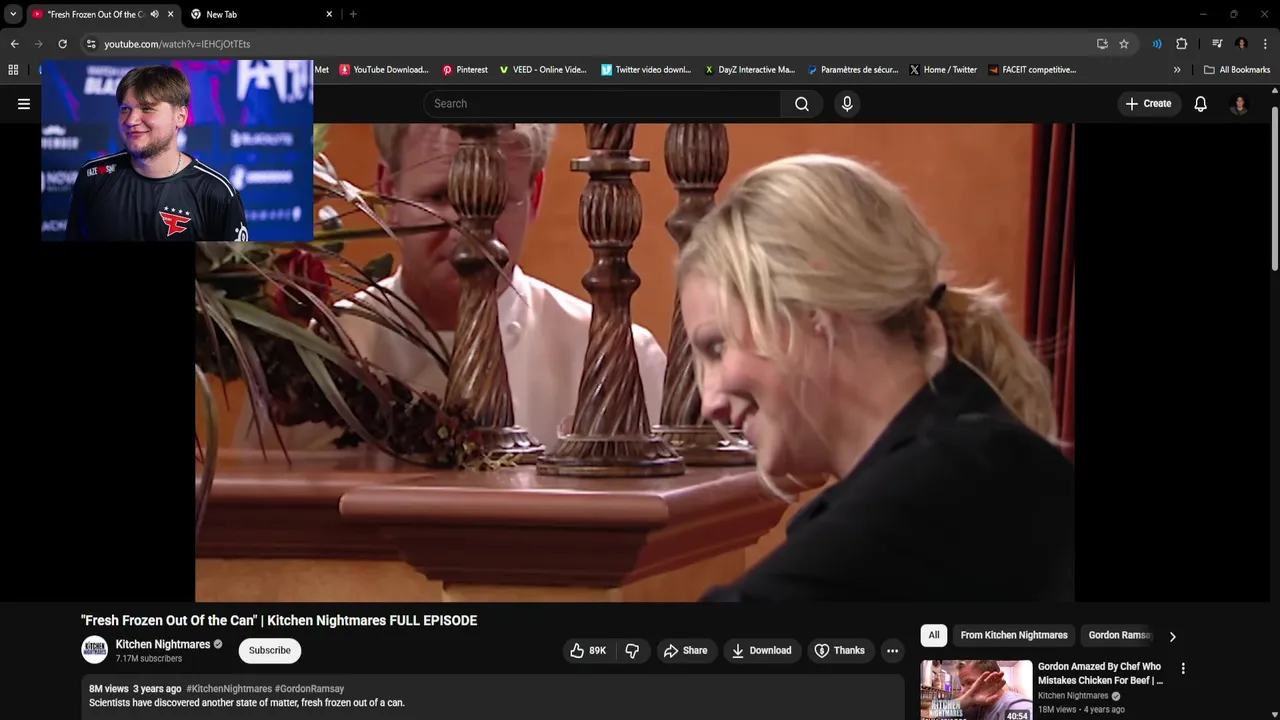
Task: View site information icon in address bar
Action: tap(91, 44)
